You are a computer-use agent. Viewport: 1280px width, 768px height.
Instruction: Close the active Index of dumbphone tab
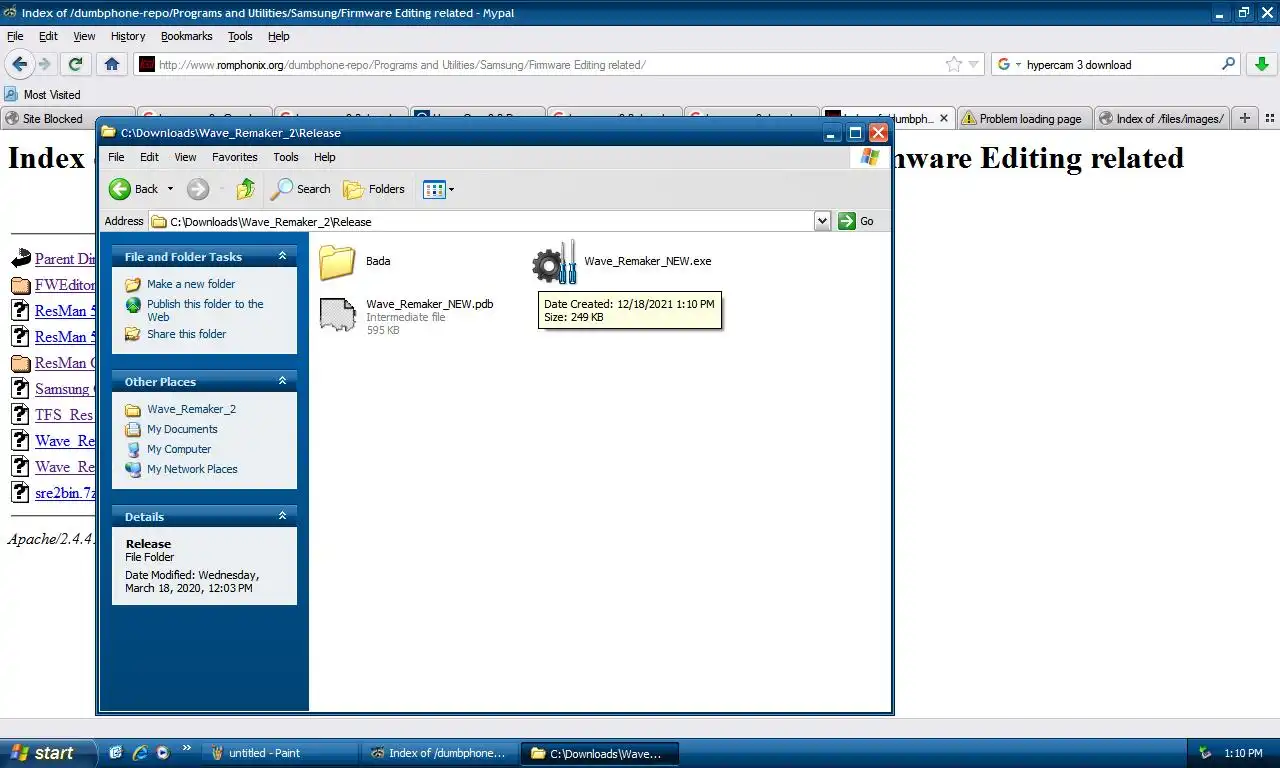coord(944,118)
